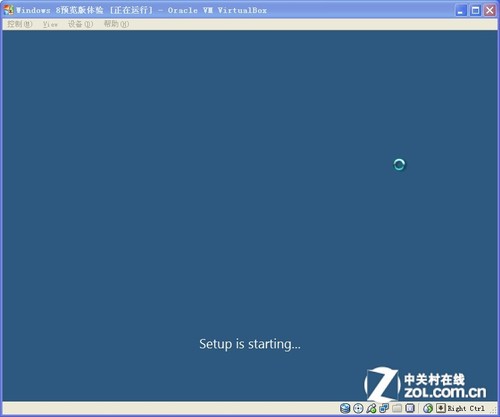500x417 pixels.
Task: Click the shared folders status icon
Action: click(397, 408)
